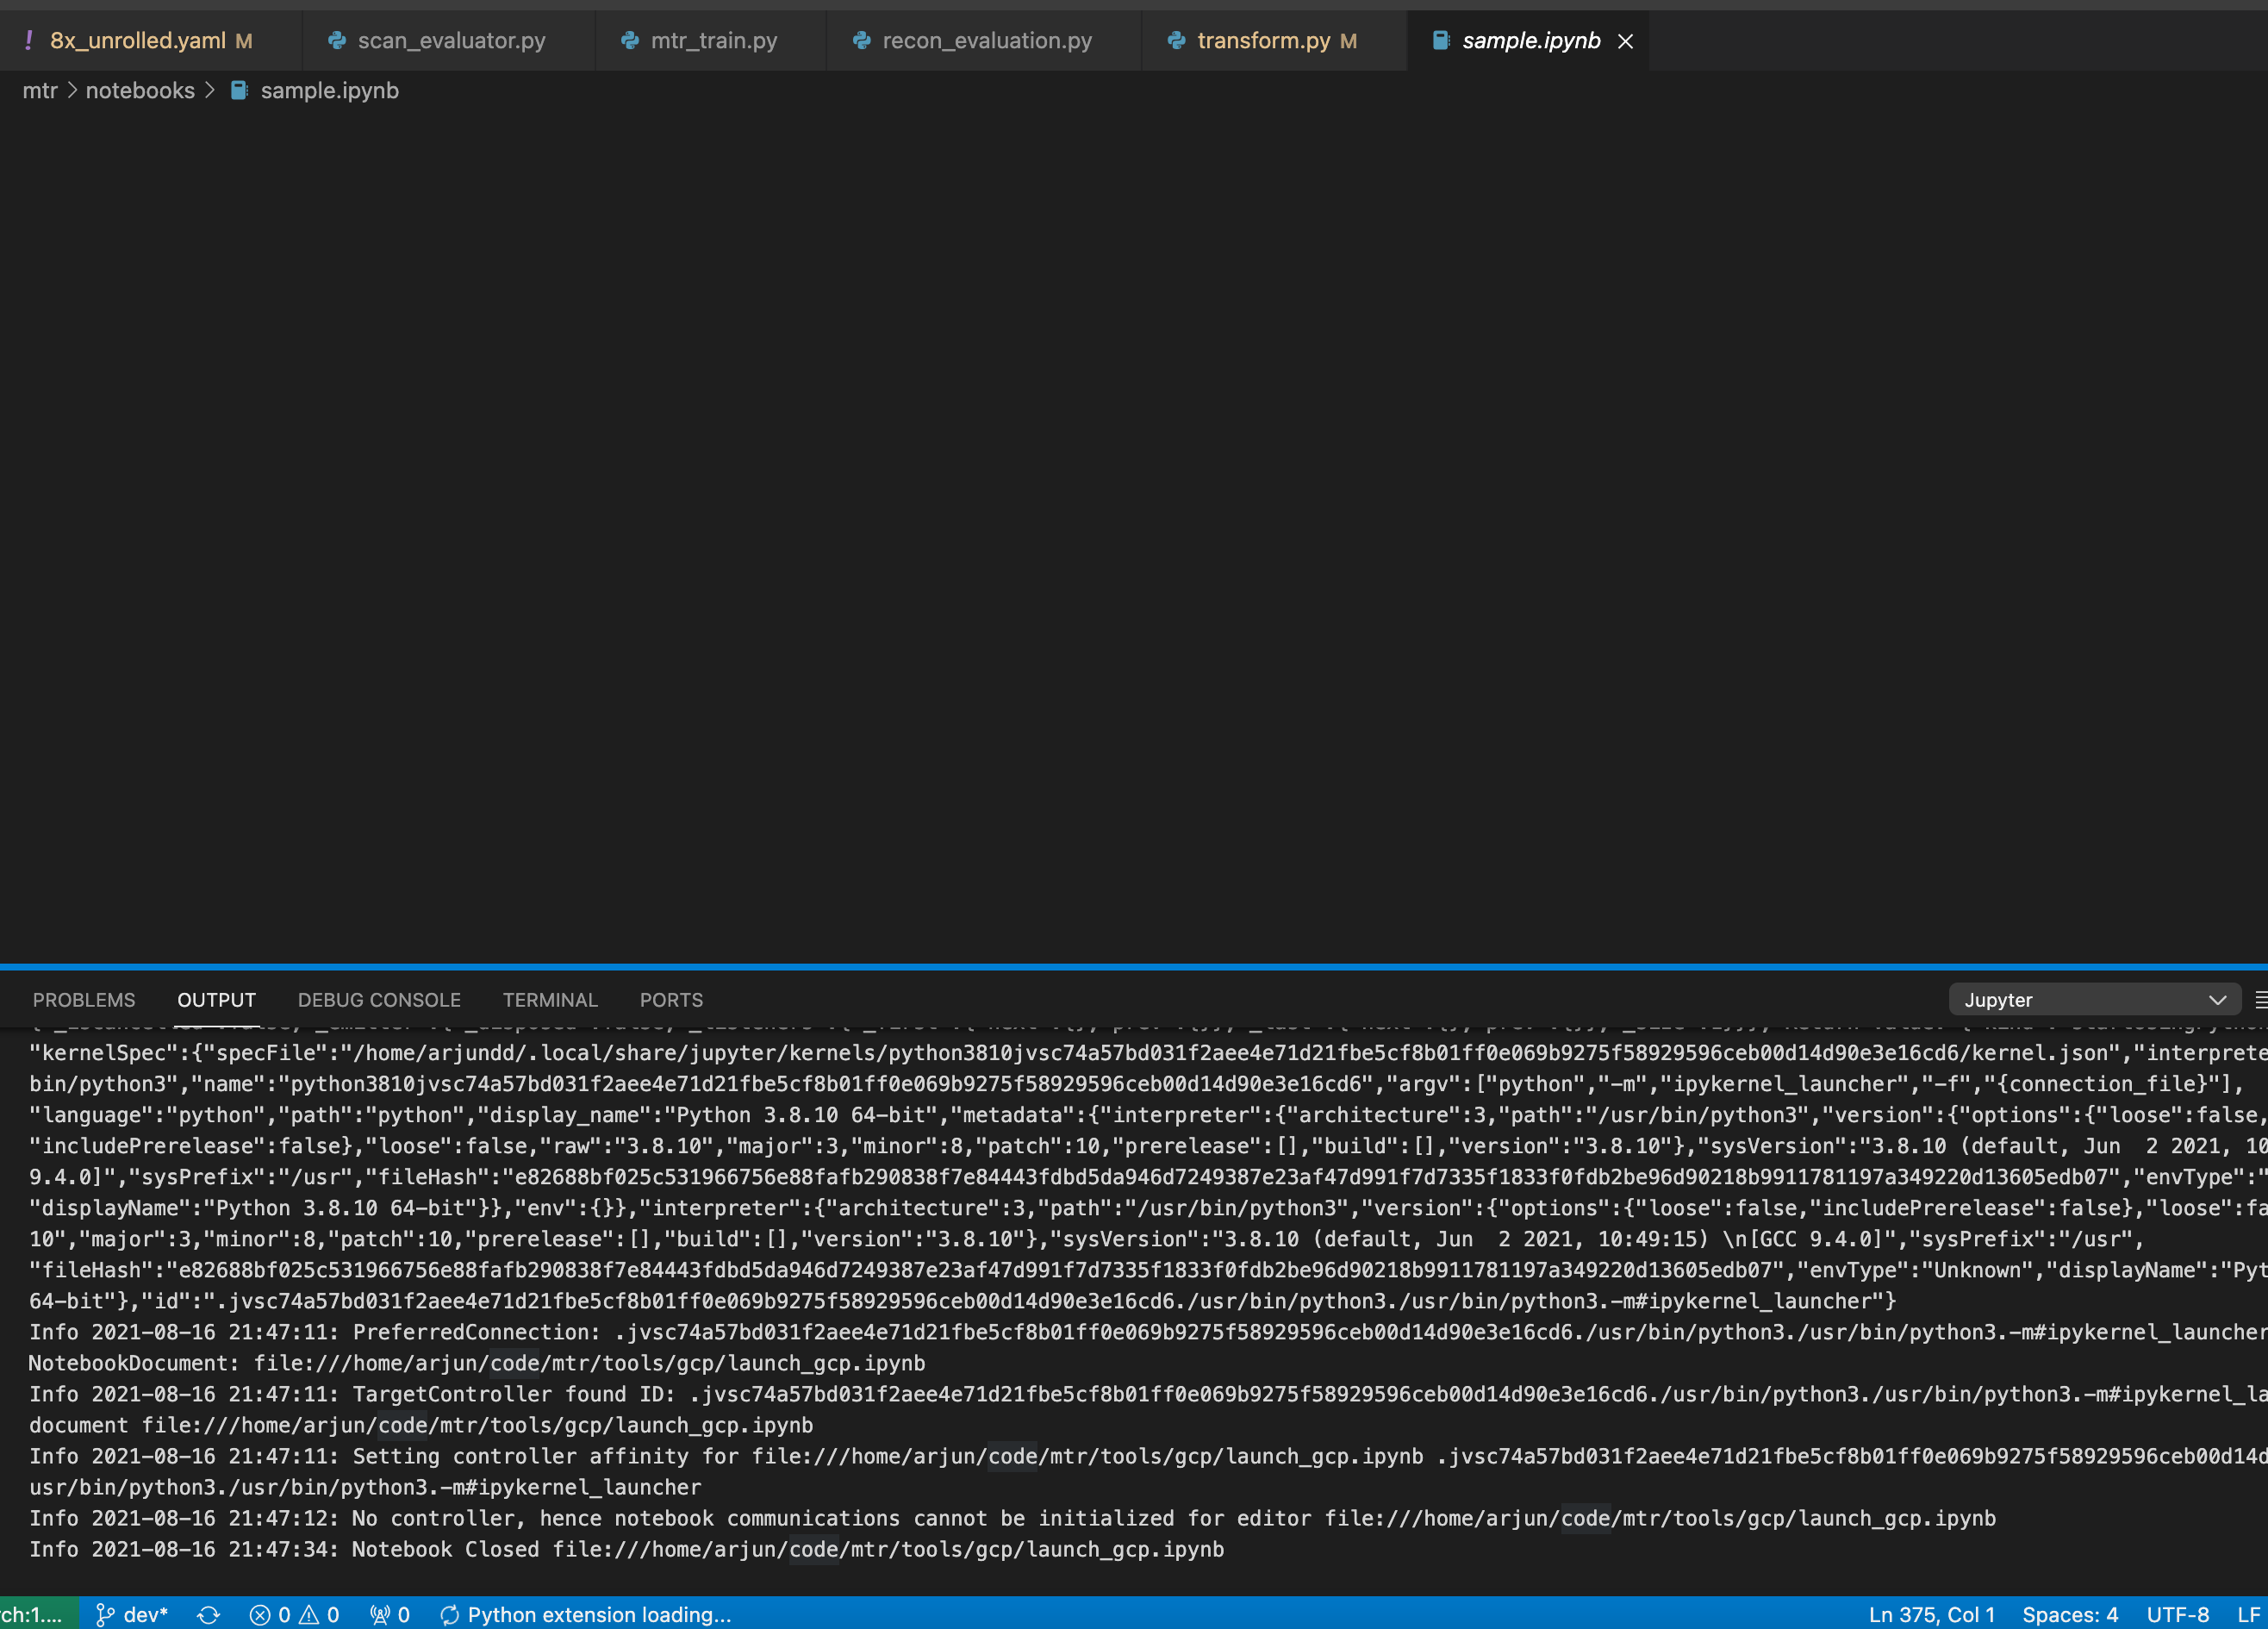Open the Jupyter output channel dropdown

2095,999
